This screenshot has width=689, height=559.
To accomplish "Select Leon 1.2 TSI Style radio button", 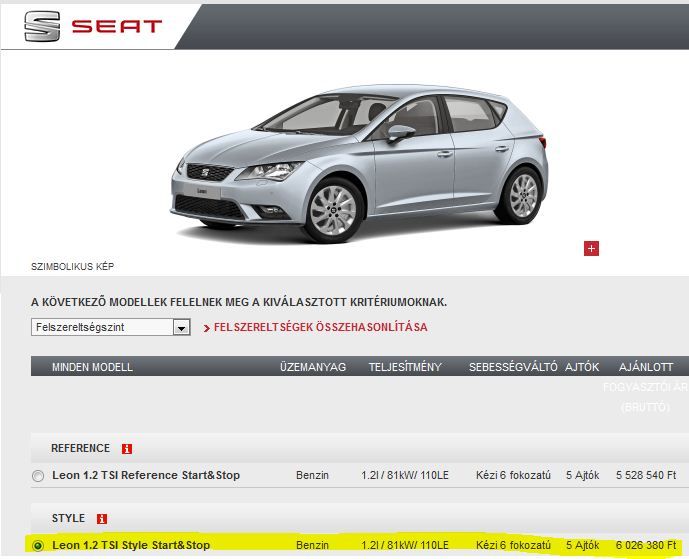I will [x=38, y=546].
